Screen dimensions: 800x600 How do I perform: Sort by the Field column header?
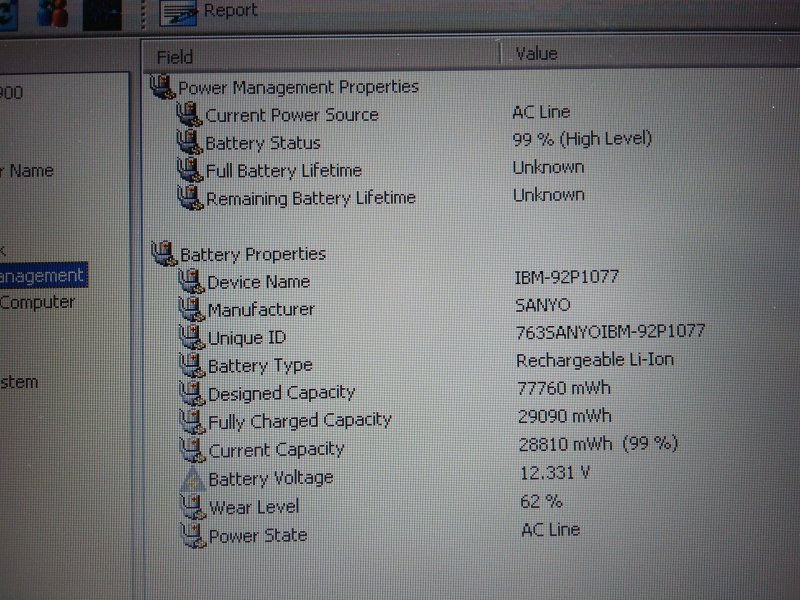(x=175, y=57)
